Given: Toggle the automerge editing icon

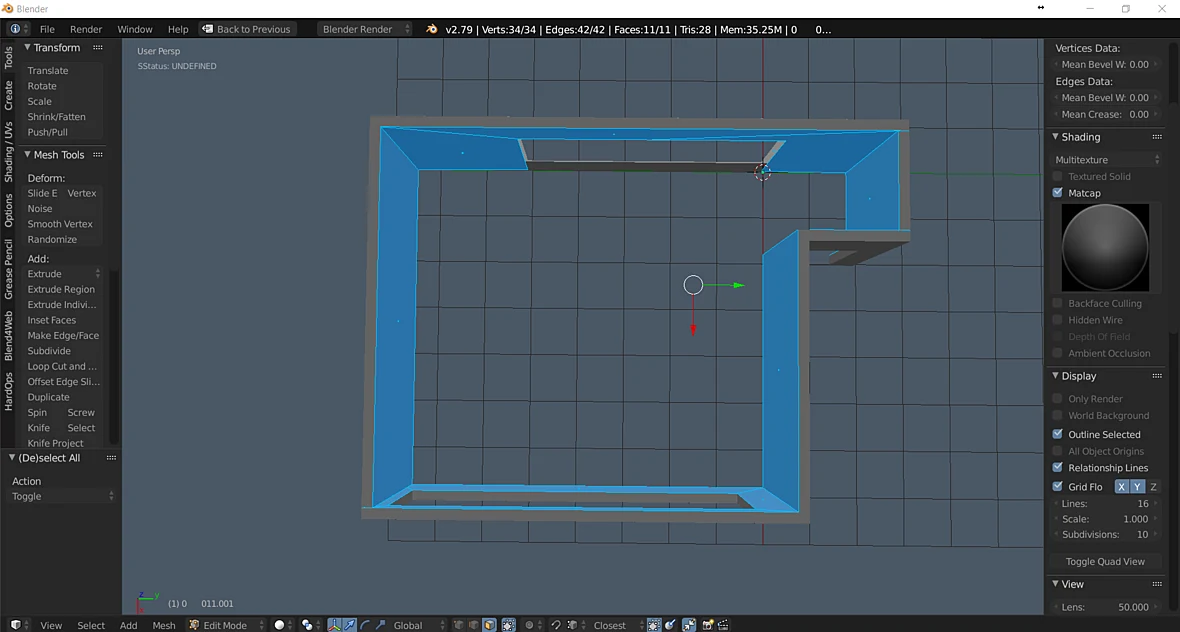Looking at the screenshot, I should click(x=689, y=624).
